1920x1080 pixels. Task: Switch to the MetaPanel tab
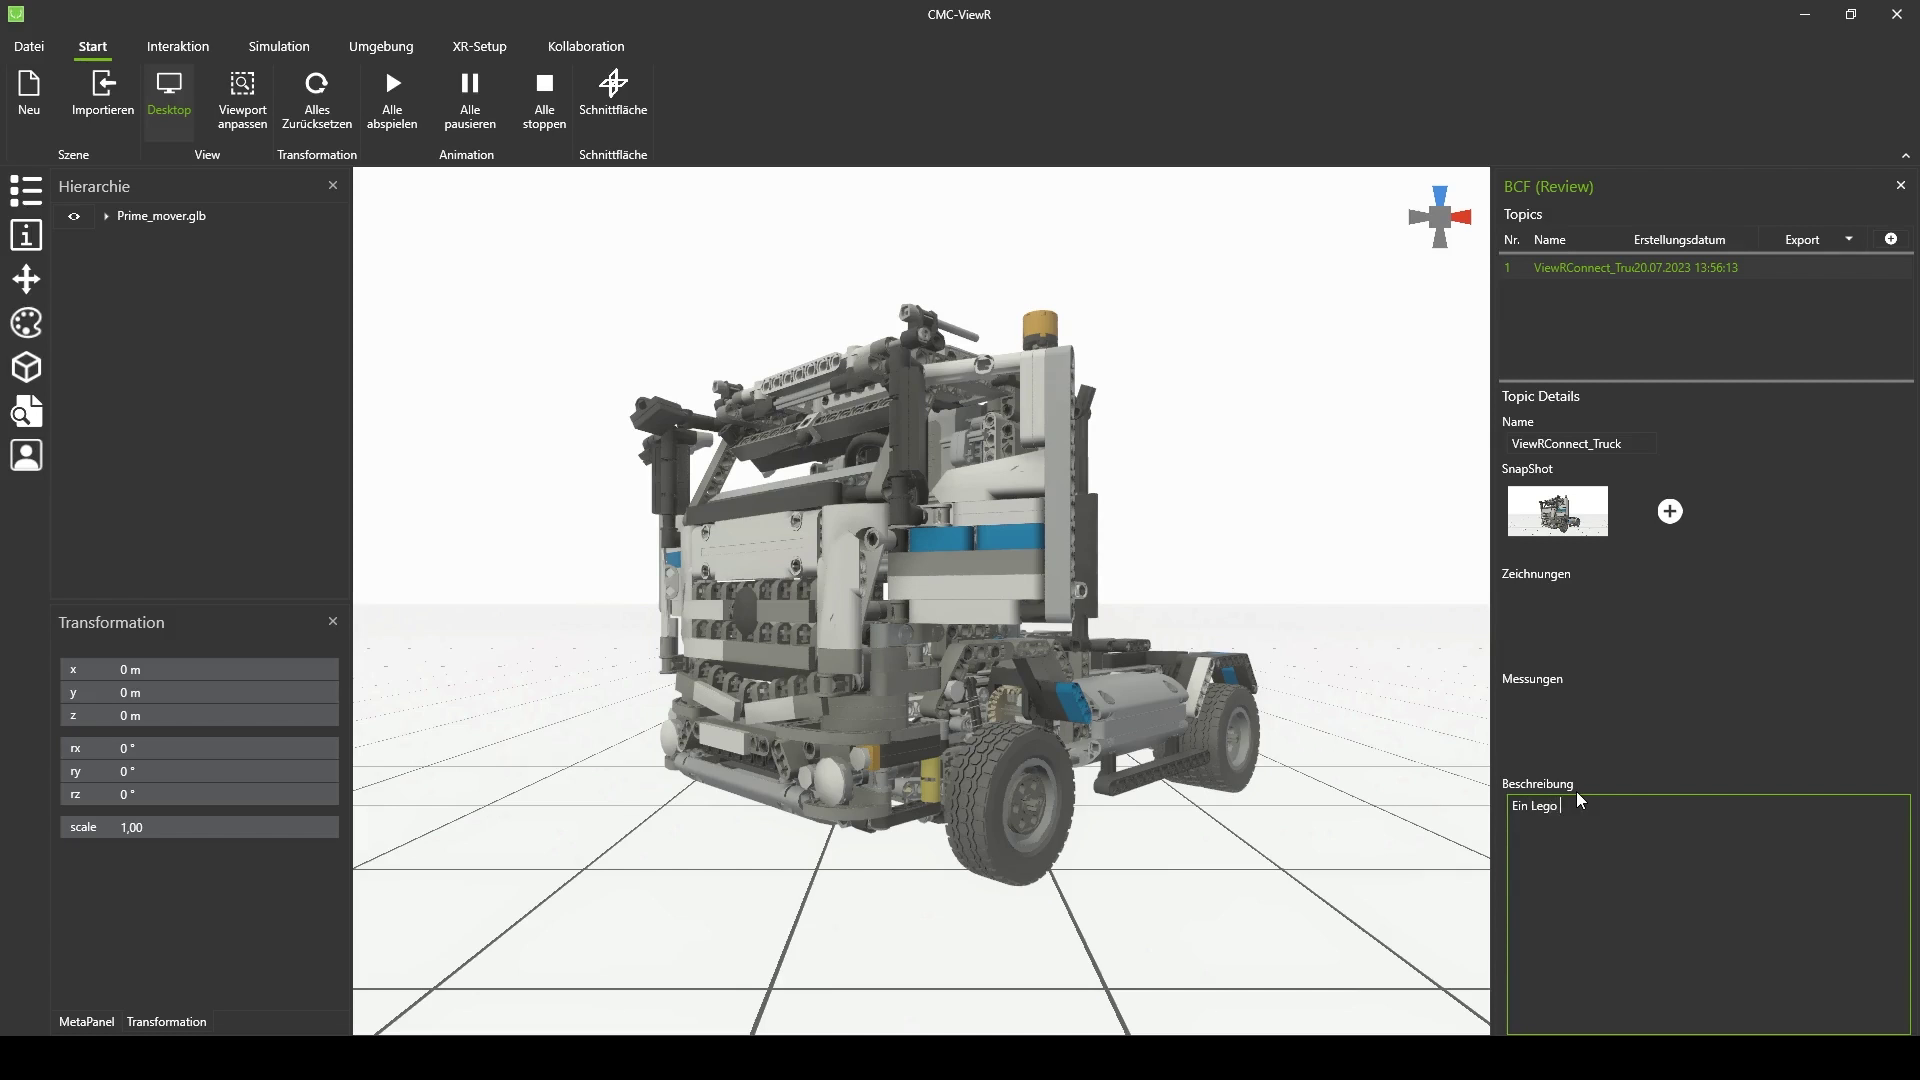click(x=87, y=1022)
